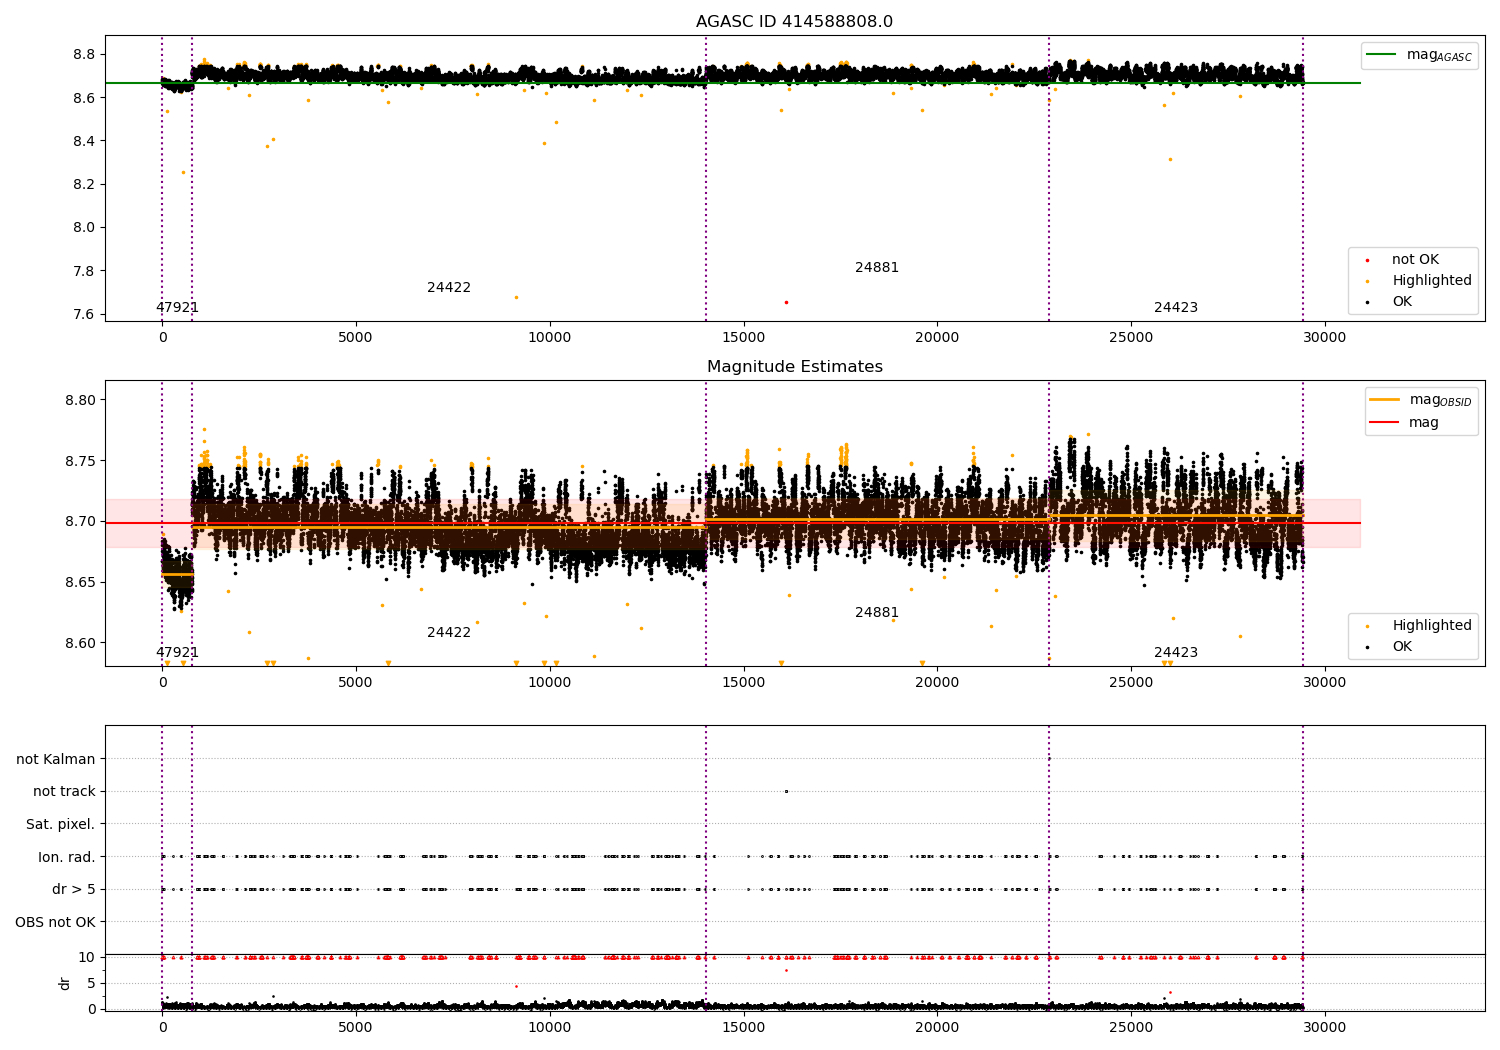Click the 'Sat. pixel.' axis label
Image resolution: width=1500 pixels, height=1050 pixels.
pos(61,824)
